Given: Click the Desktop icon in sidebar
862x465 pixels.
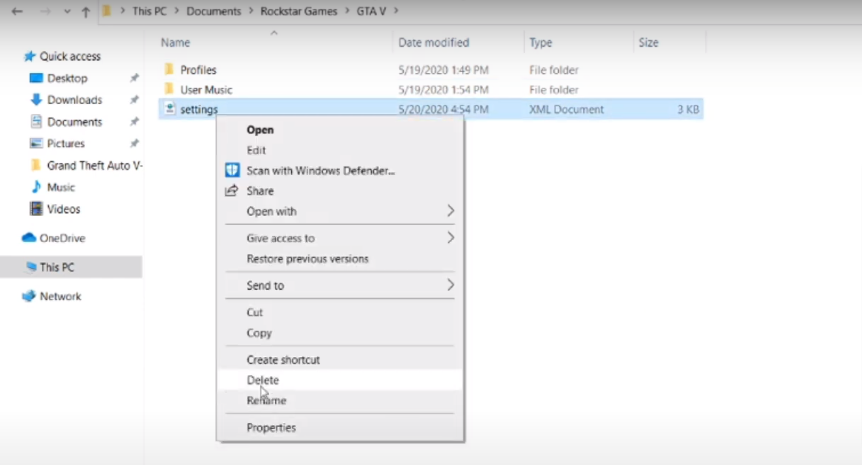Looking at the screenshot, I should (x=36, y=78).
